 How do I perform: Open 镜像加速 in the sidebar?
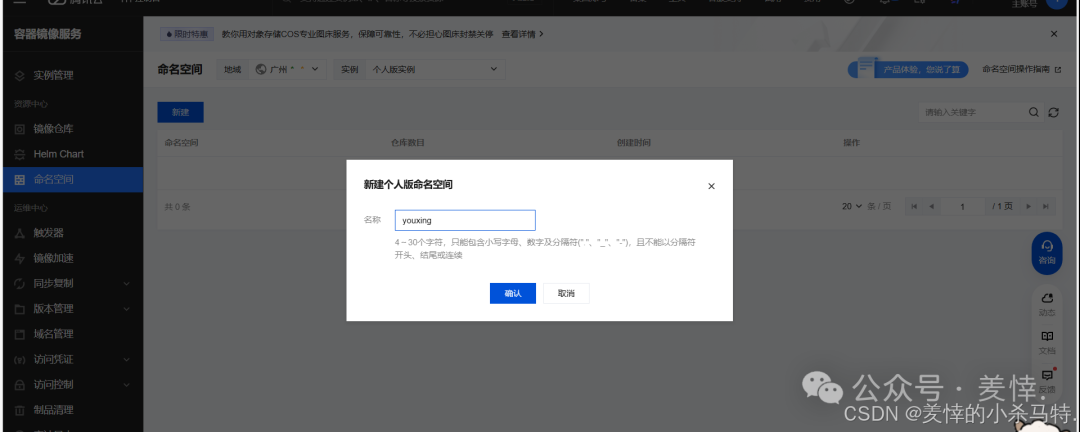click(71, 258)
